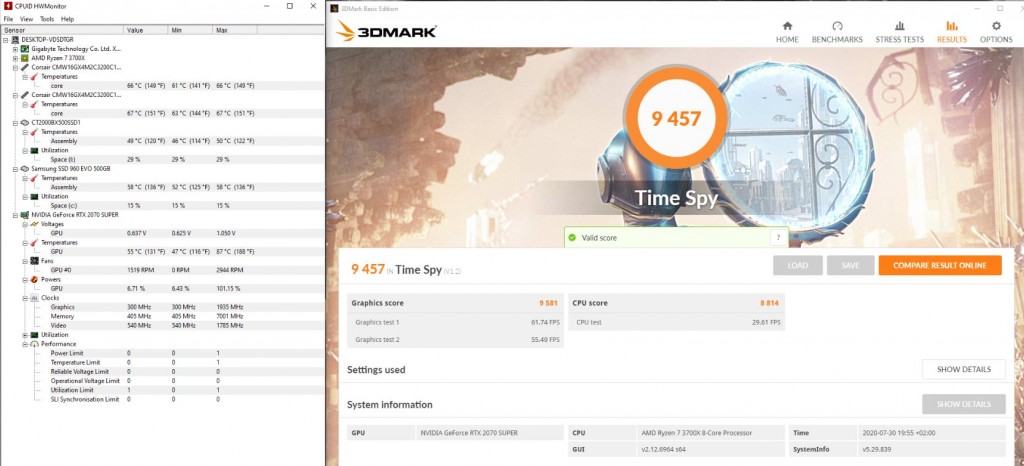Show details for System information
The image size is (1024, 466).
pos(964,404)
